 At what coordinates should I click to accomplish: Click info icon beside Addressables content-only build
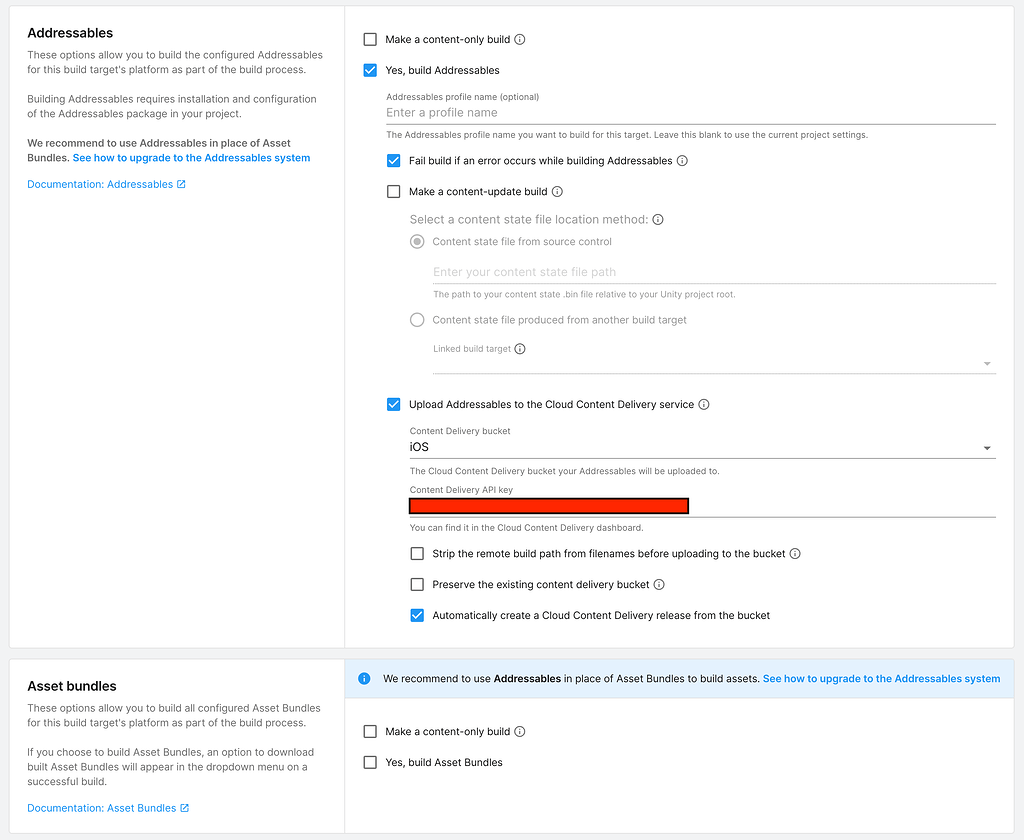pos(520,40)
